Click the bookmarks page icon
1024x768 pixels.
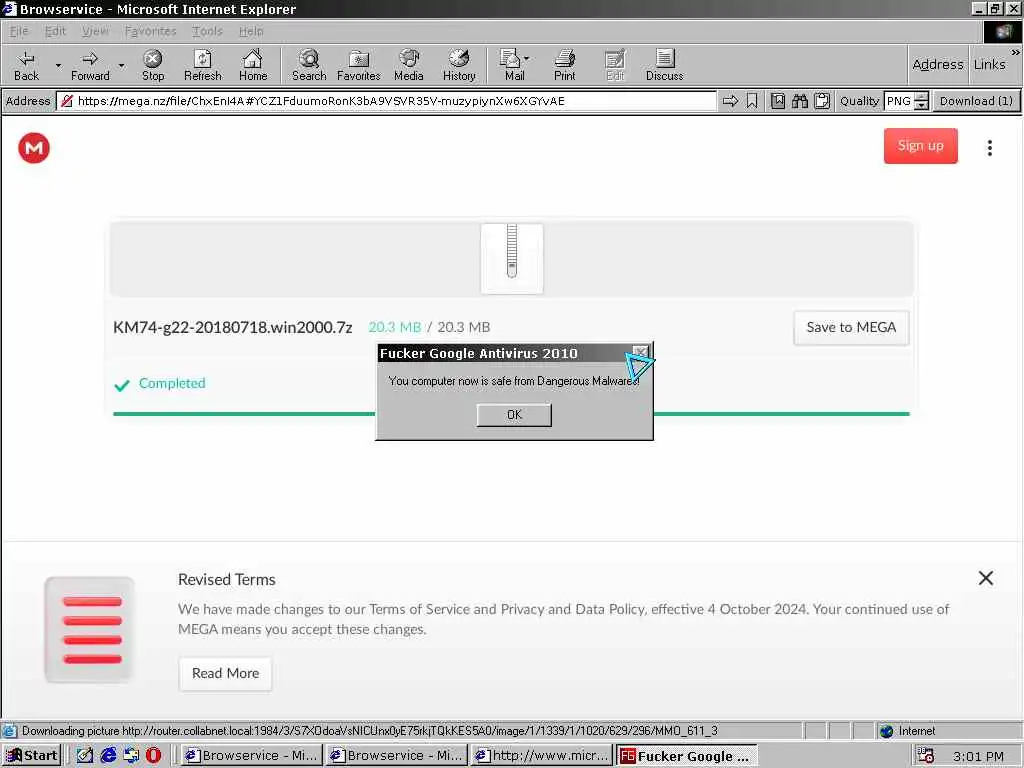tap(777, 101)
